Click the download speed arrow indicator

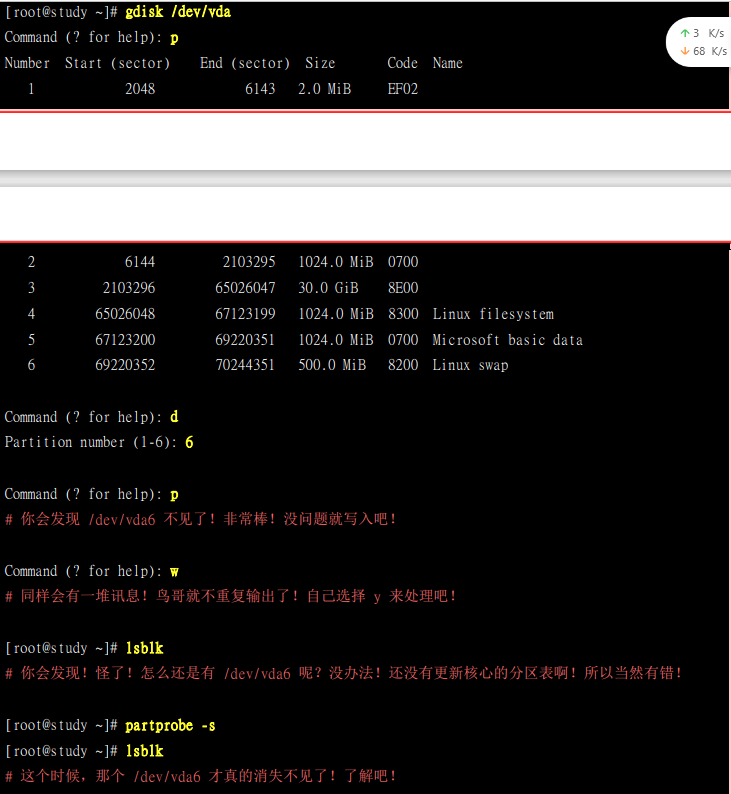tap(685, 51)
